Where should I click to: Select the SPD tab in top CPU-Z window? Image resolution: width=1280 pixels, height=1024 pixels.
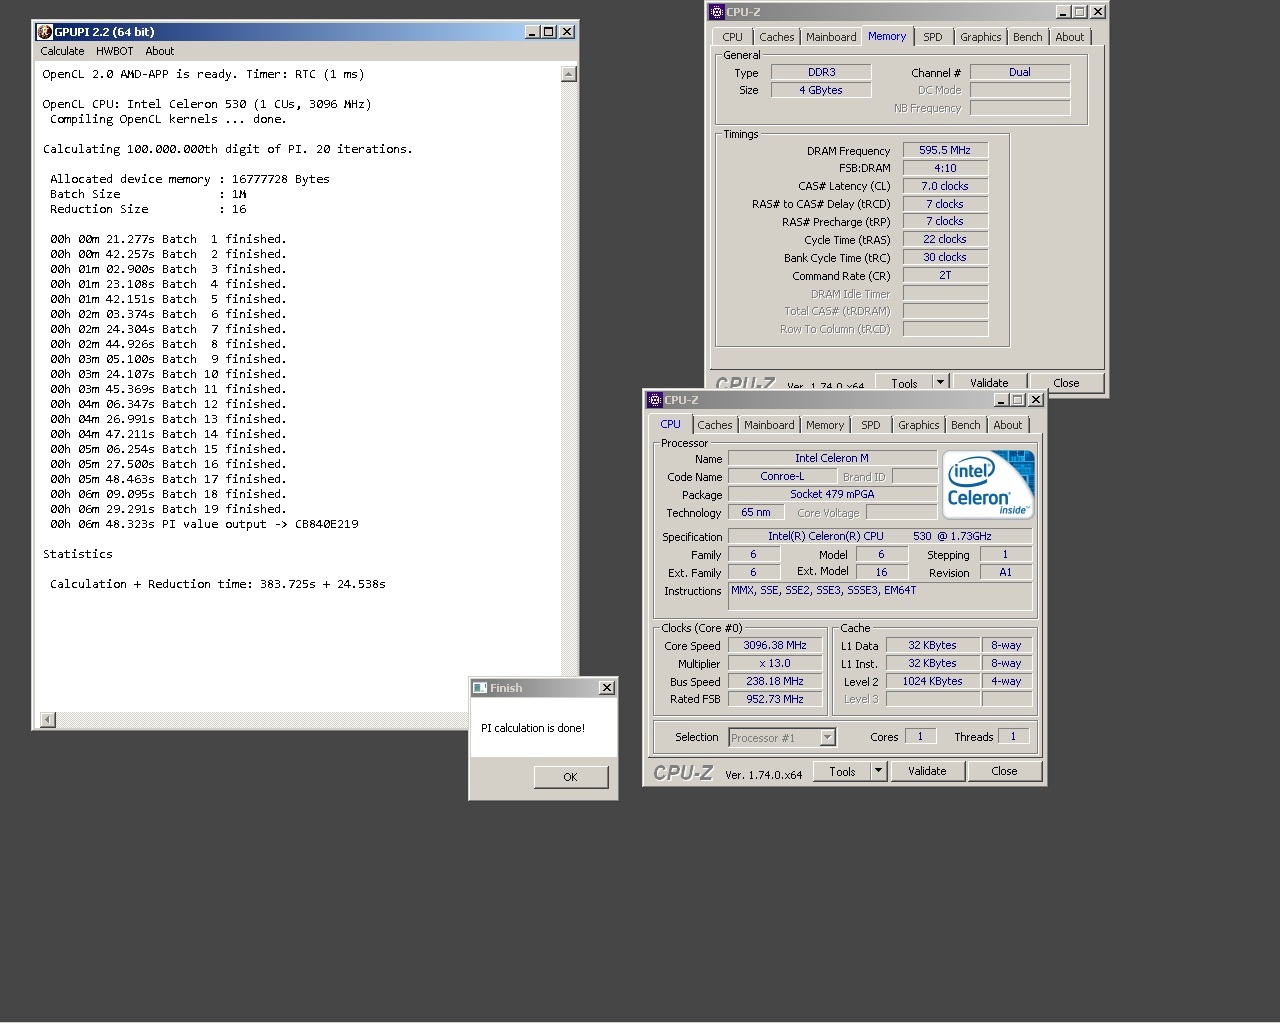pos(933,37)
